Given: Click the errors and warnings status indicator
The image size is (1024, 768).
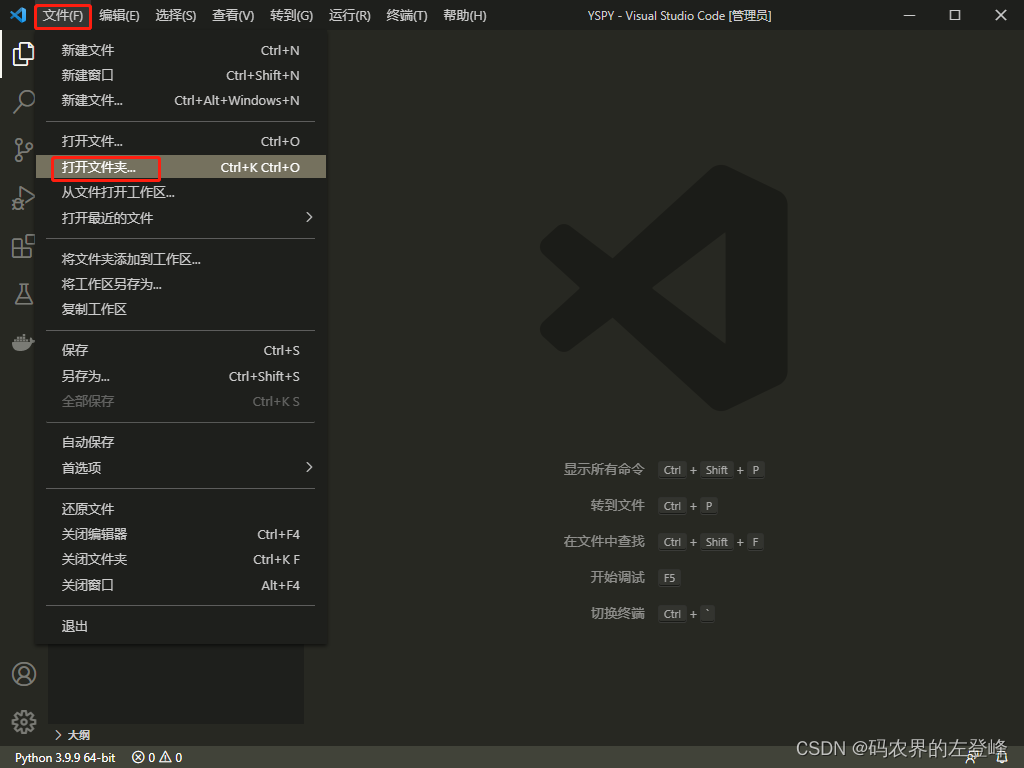Looking at the screenshot, I should pos(157,758).
